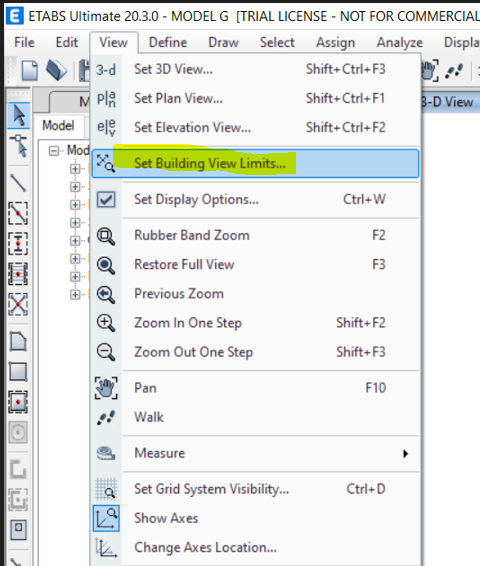
Task: Click the restore full view magnifier icon
Action: pyautogui.click(x=106, y=265)
